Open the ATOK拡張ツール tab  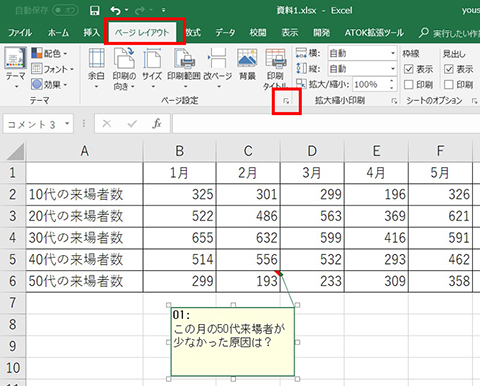(374, 32)
